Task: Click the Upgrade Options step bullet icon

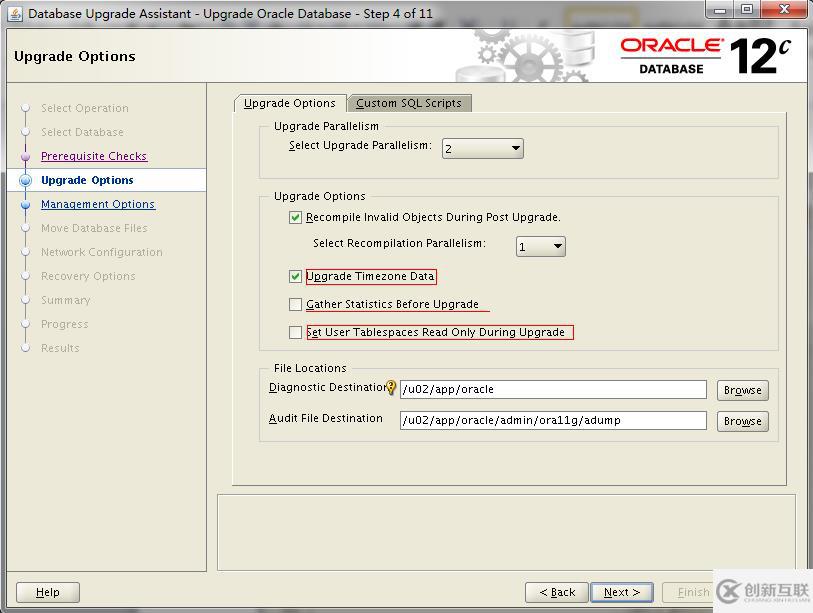Action: tap(25, 180)
